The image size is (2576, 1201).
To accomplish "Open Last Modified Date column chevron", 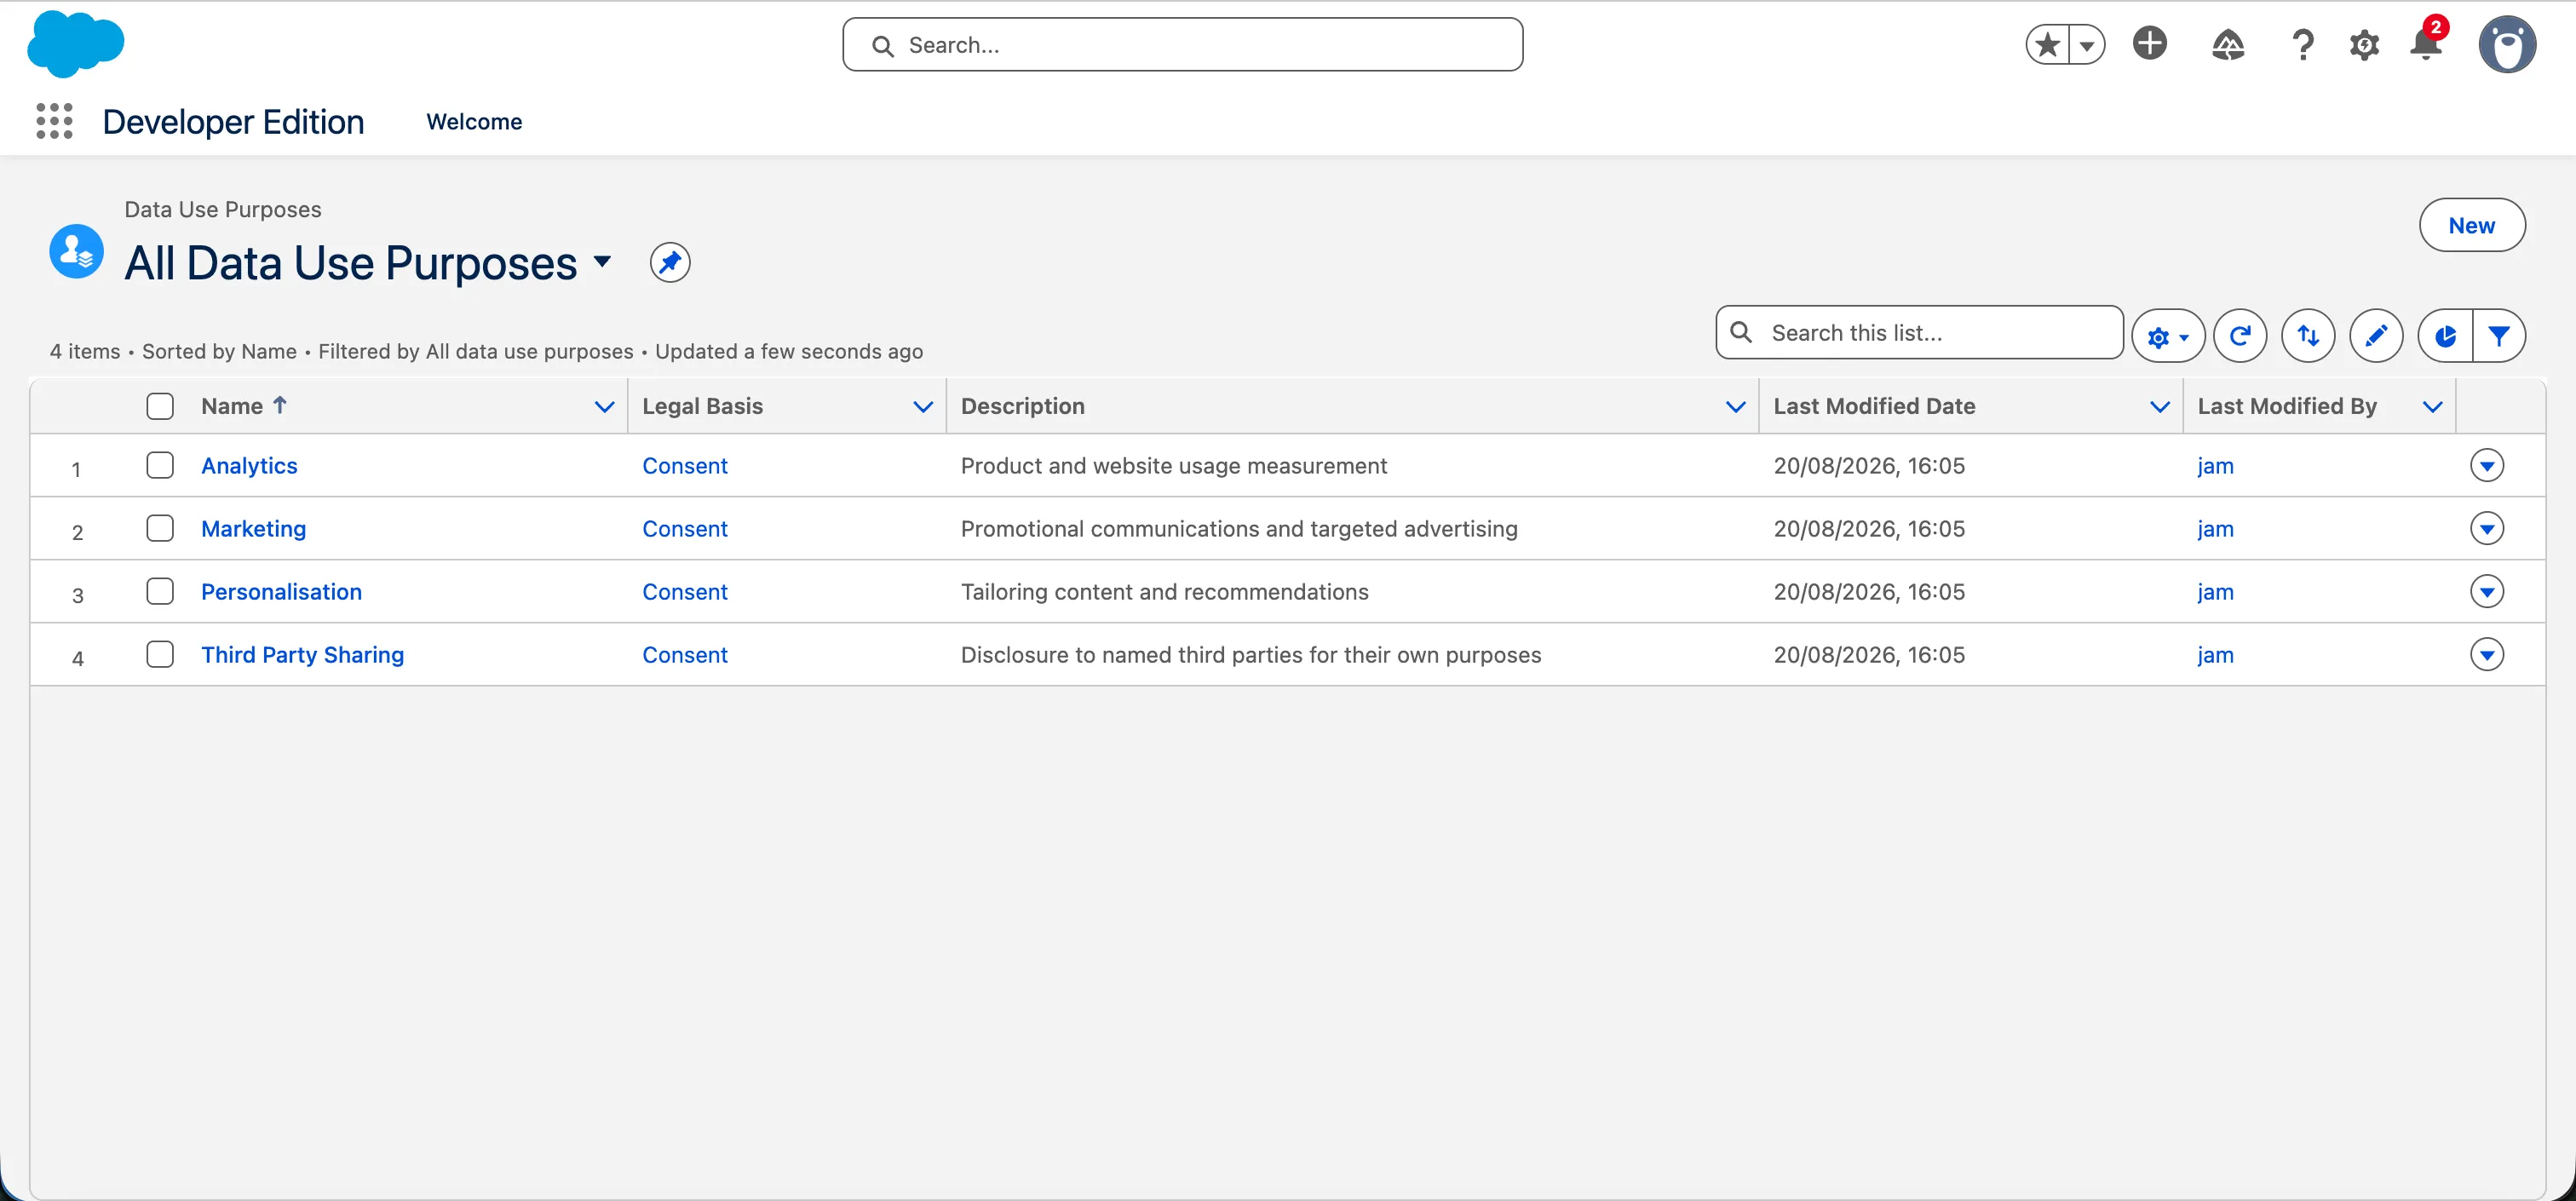I will coord(2160,407).
